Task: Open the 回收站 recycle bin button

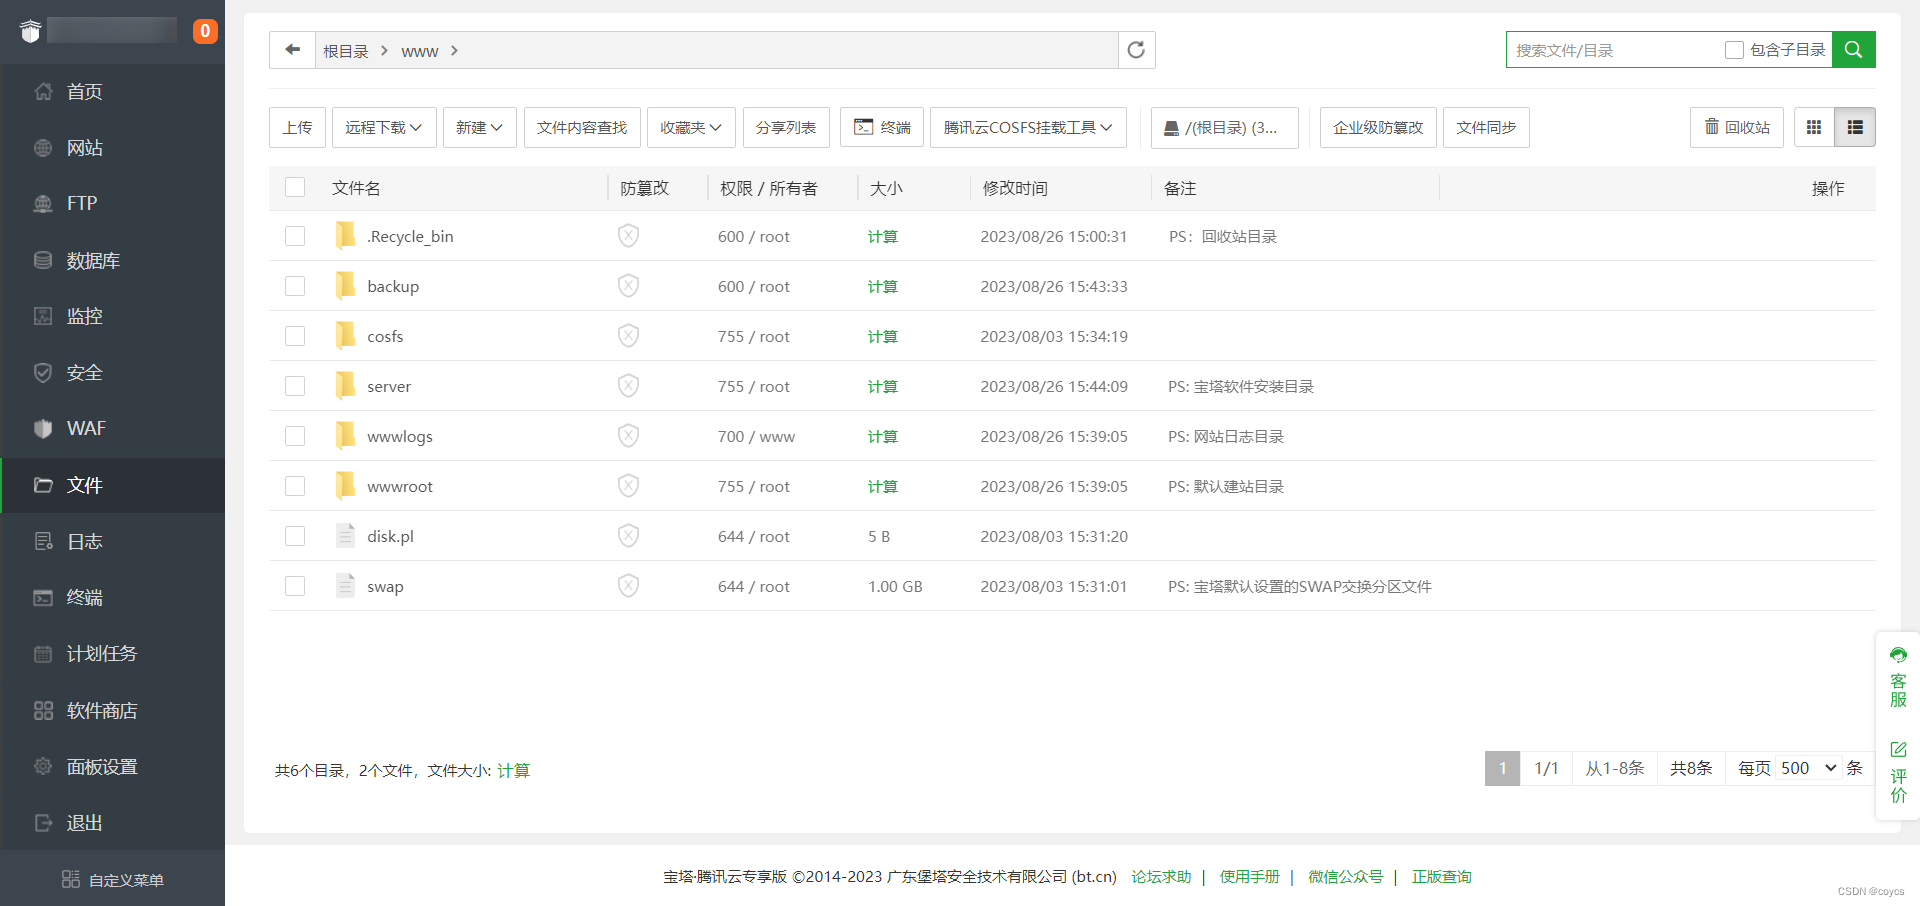Action: (x=1737, y=127)
